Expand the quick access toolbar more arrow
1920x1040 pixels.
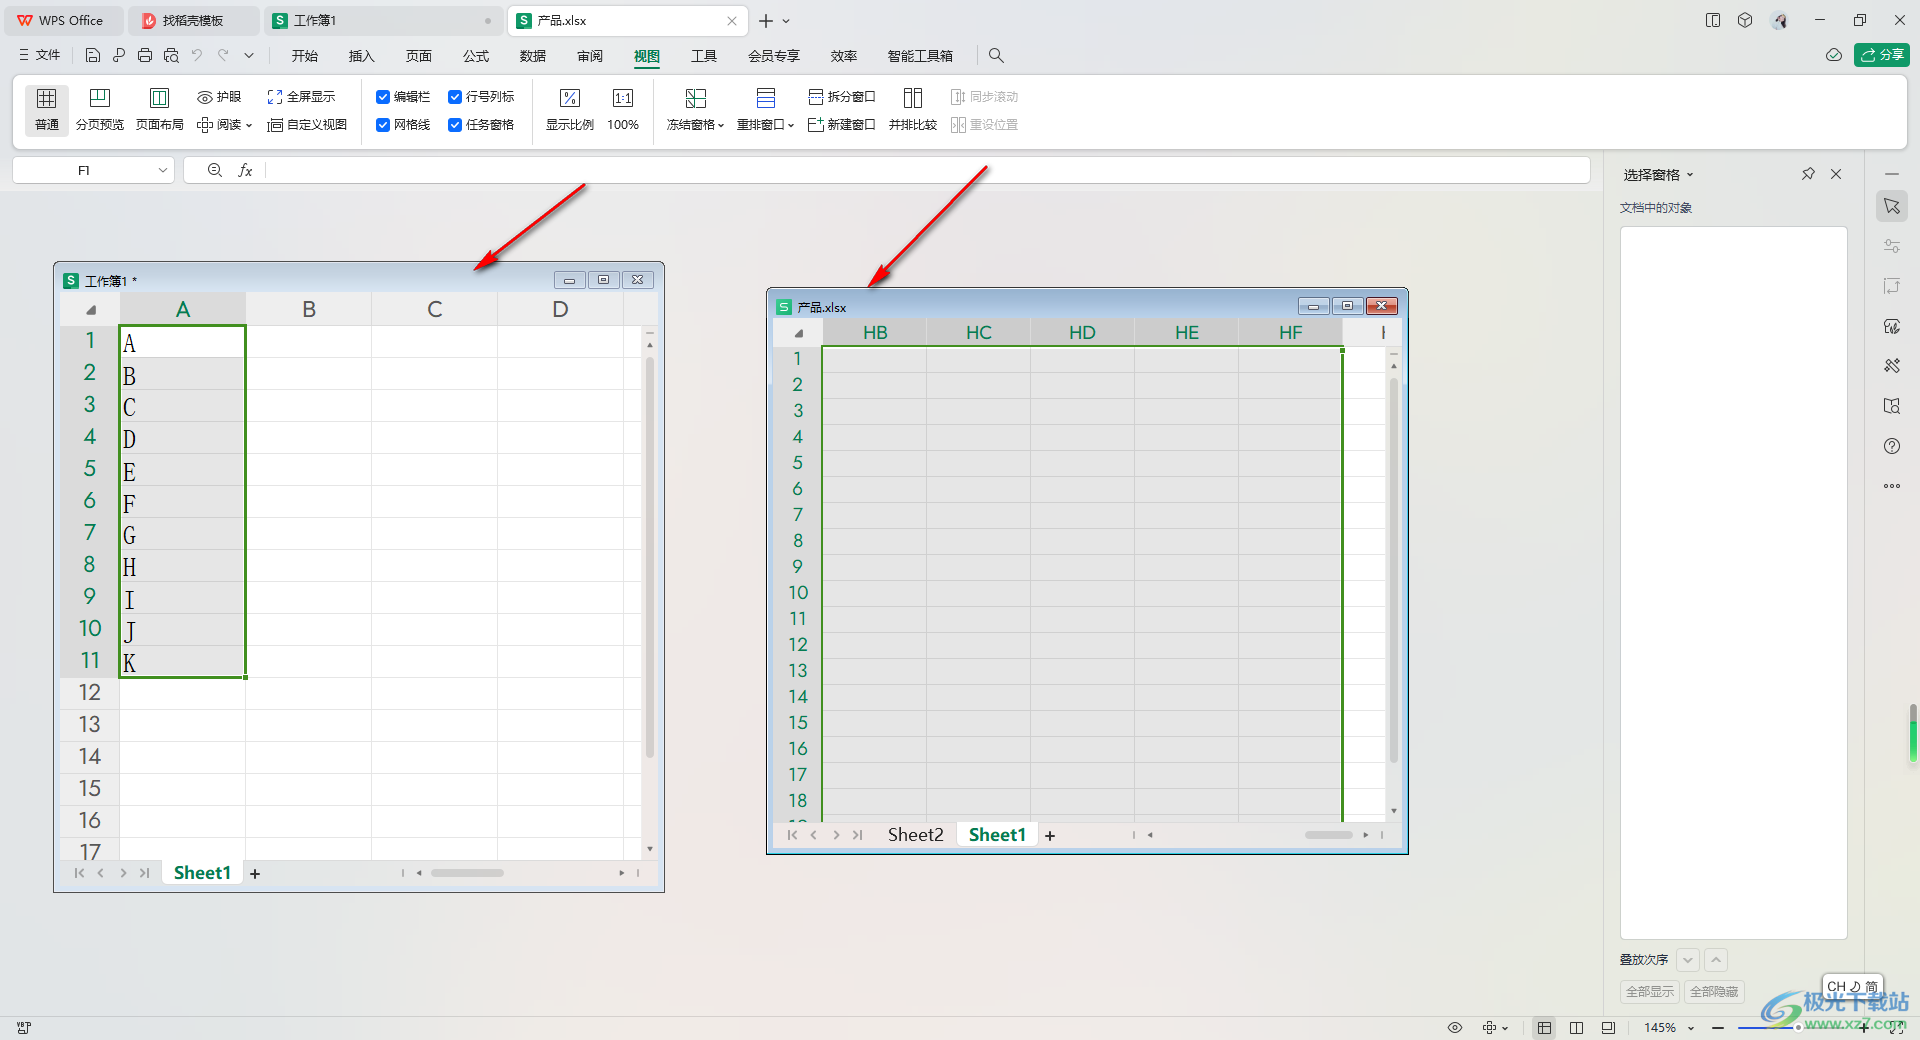[x=249, y=56]
